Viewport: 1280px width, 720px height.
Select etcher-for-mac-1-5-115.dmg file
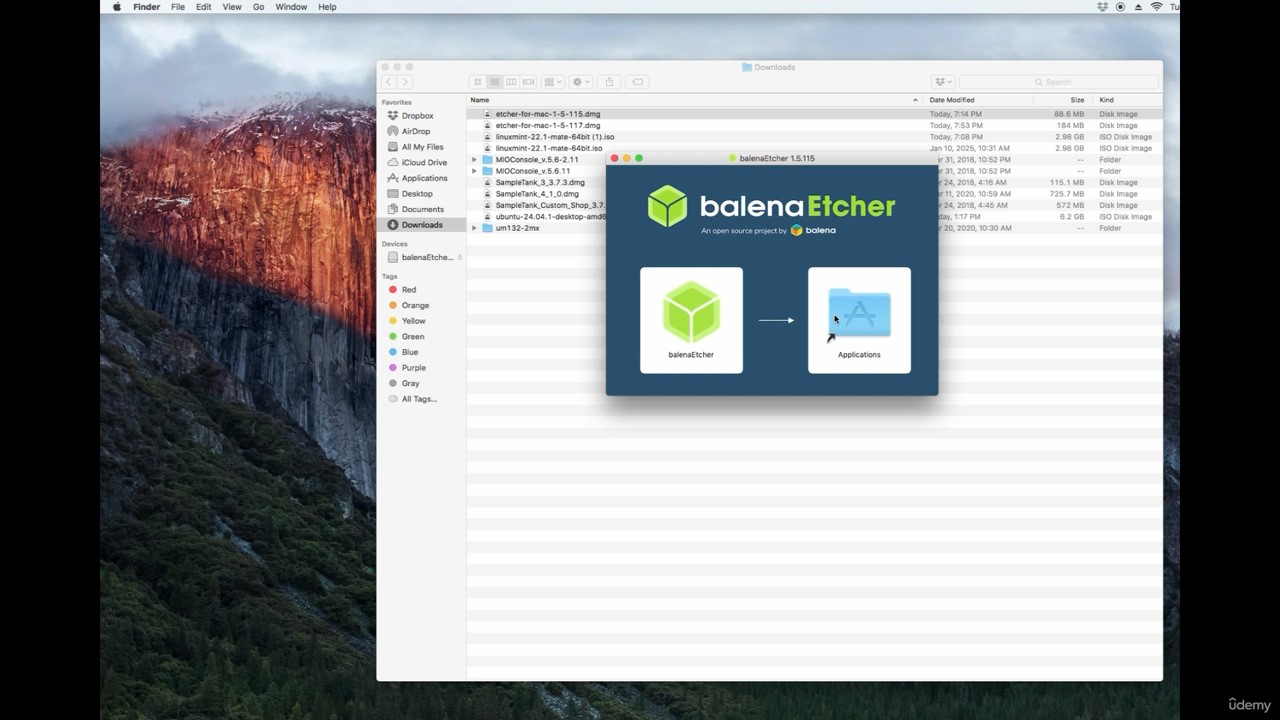(x=814, y=114)
